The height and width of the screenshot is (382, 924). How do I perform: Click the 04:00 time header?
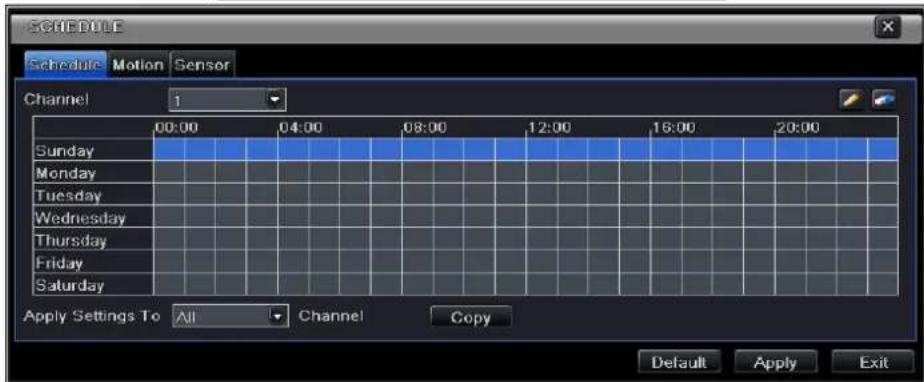click(x=301, y=127)
